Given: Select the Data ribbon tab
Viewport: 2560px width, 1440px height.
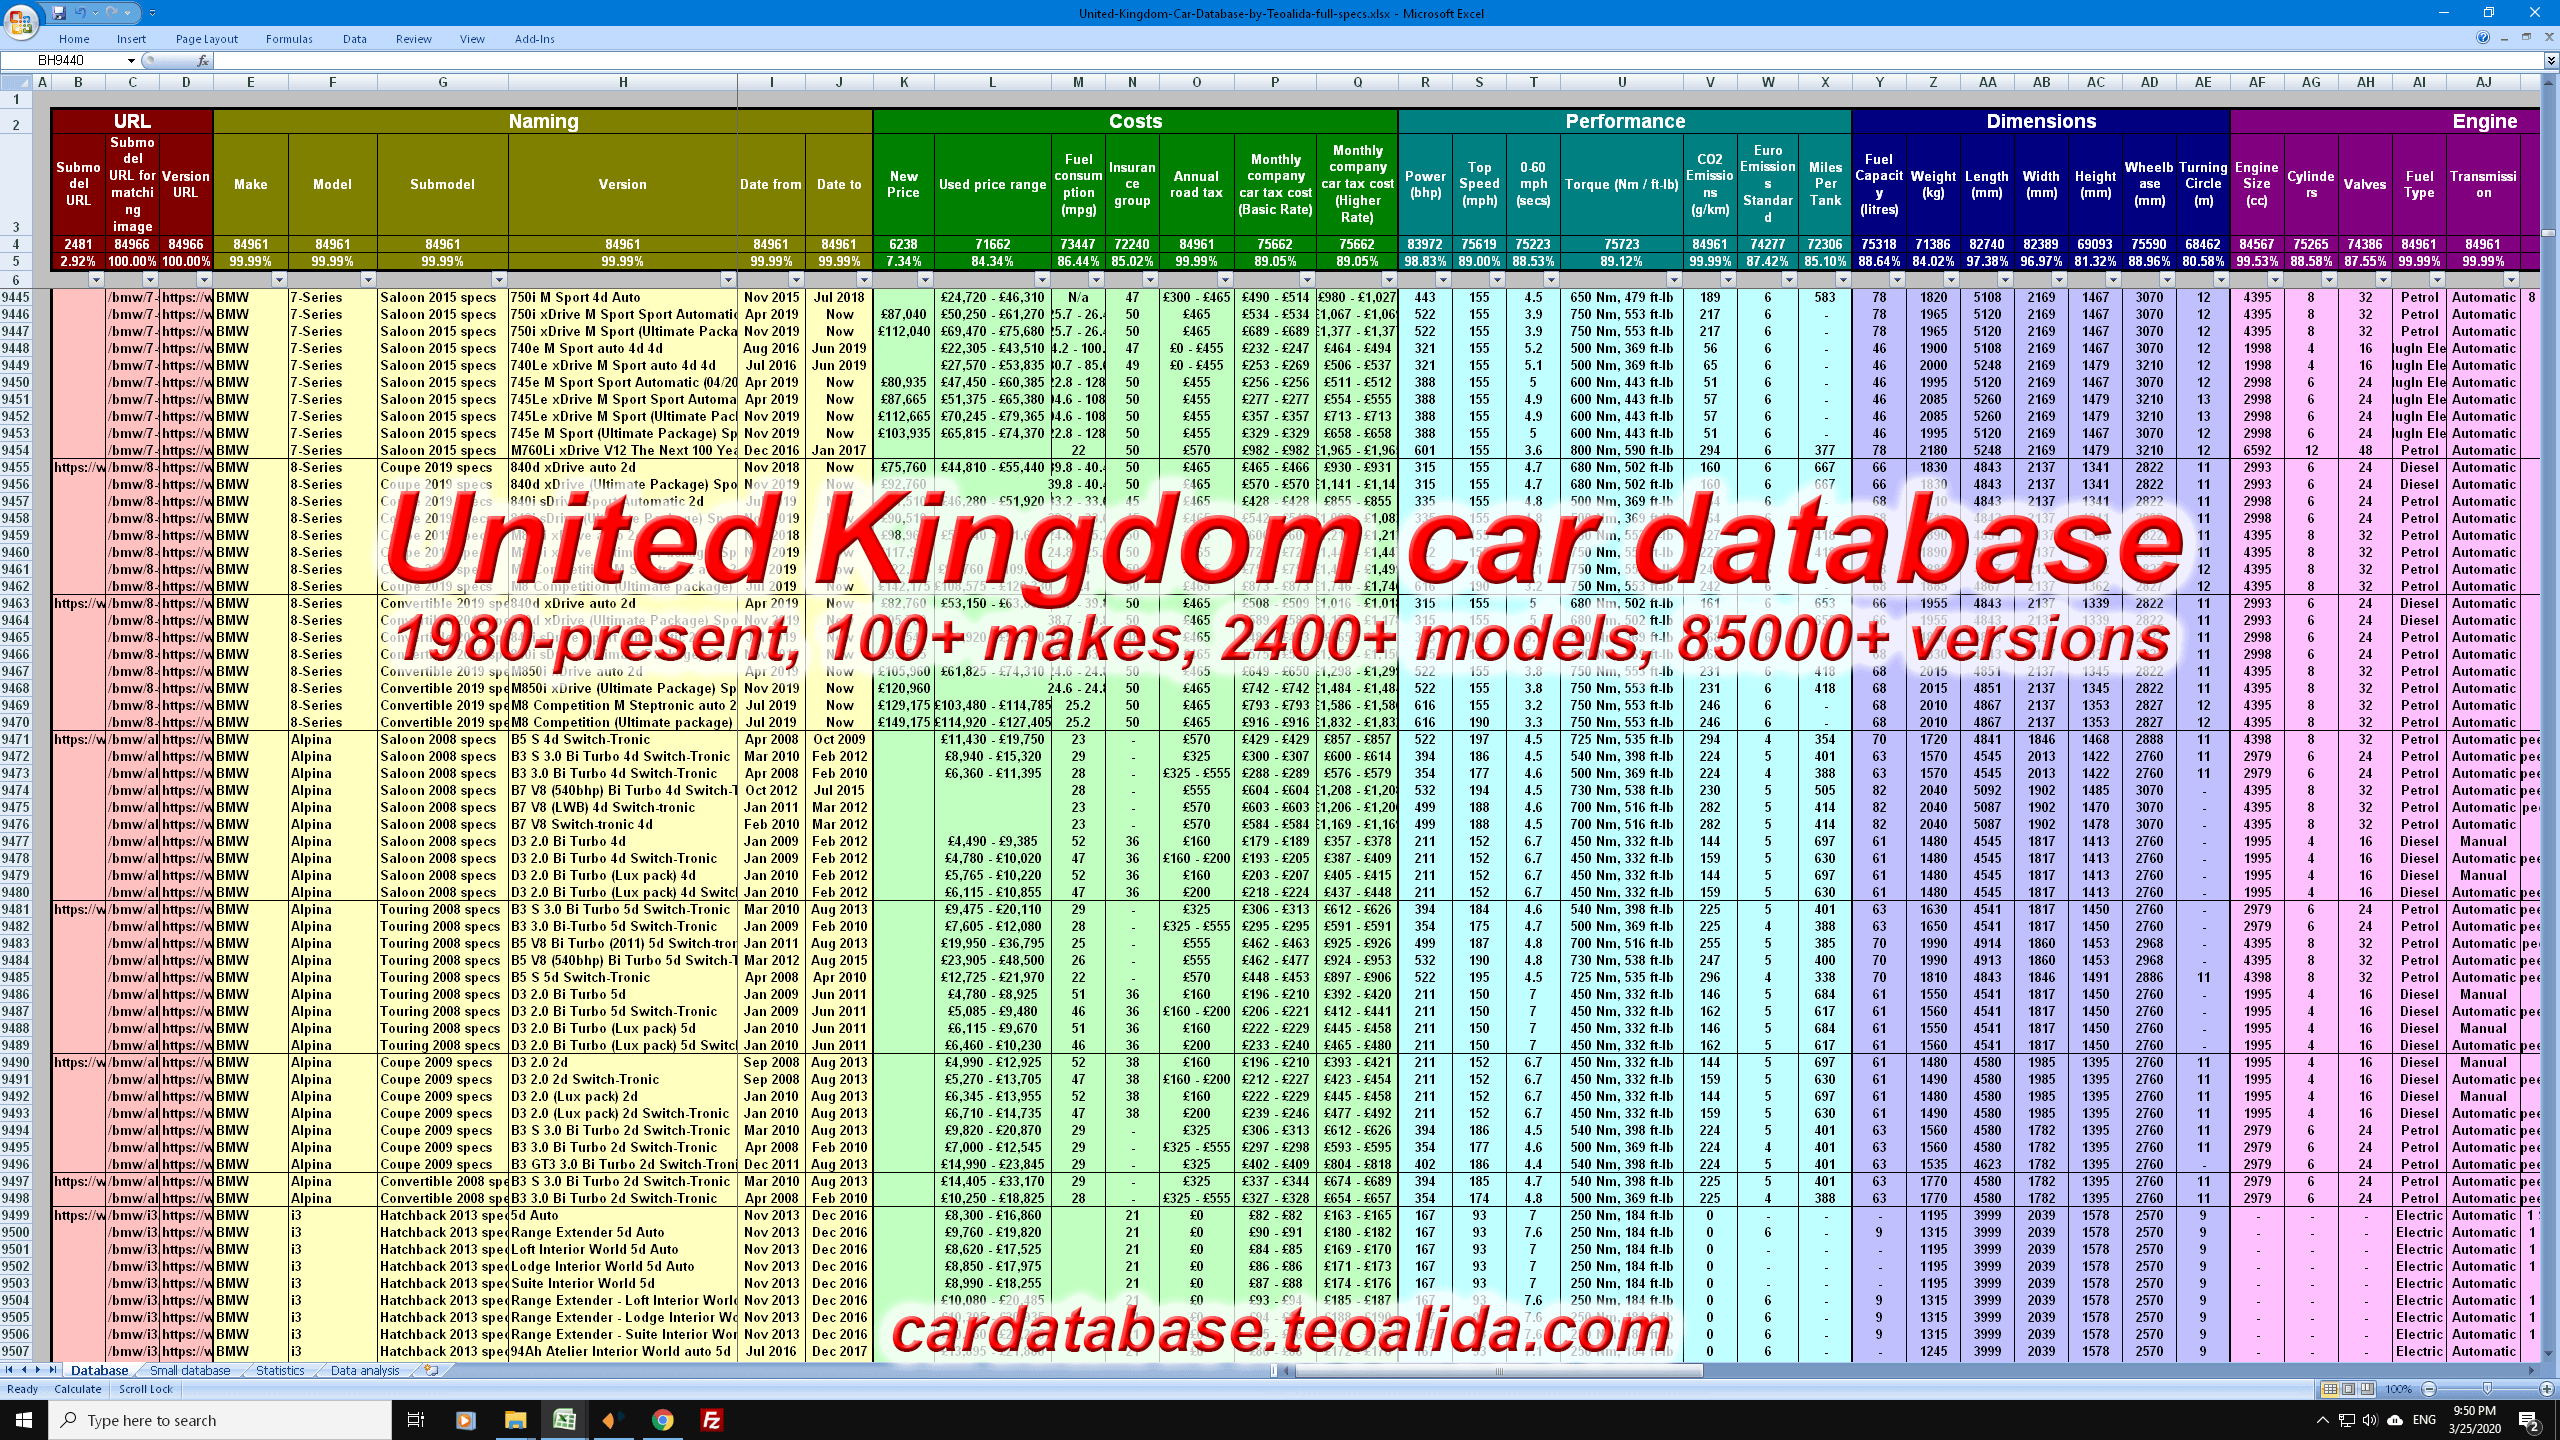Looking at the screenshot, I should [352, 39].
